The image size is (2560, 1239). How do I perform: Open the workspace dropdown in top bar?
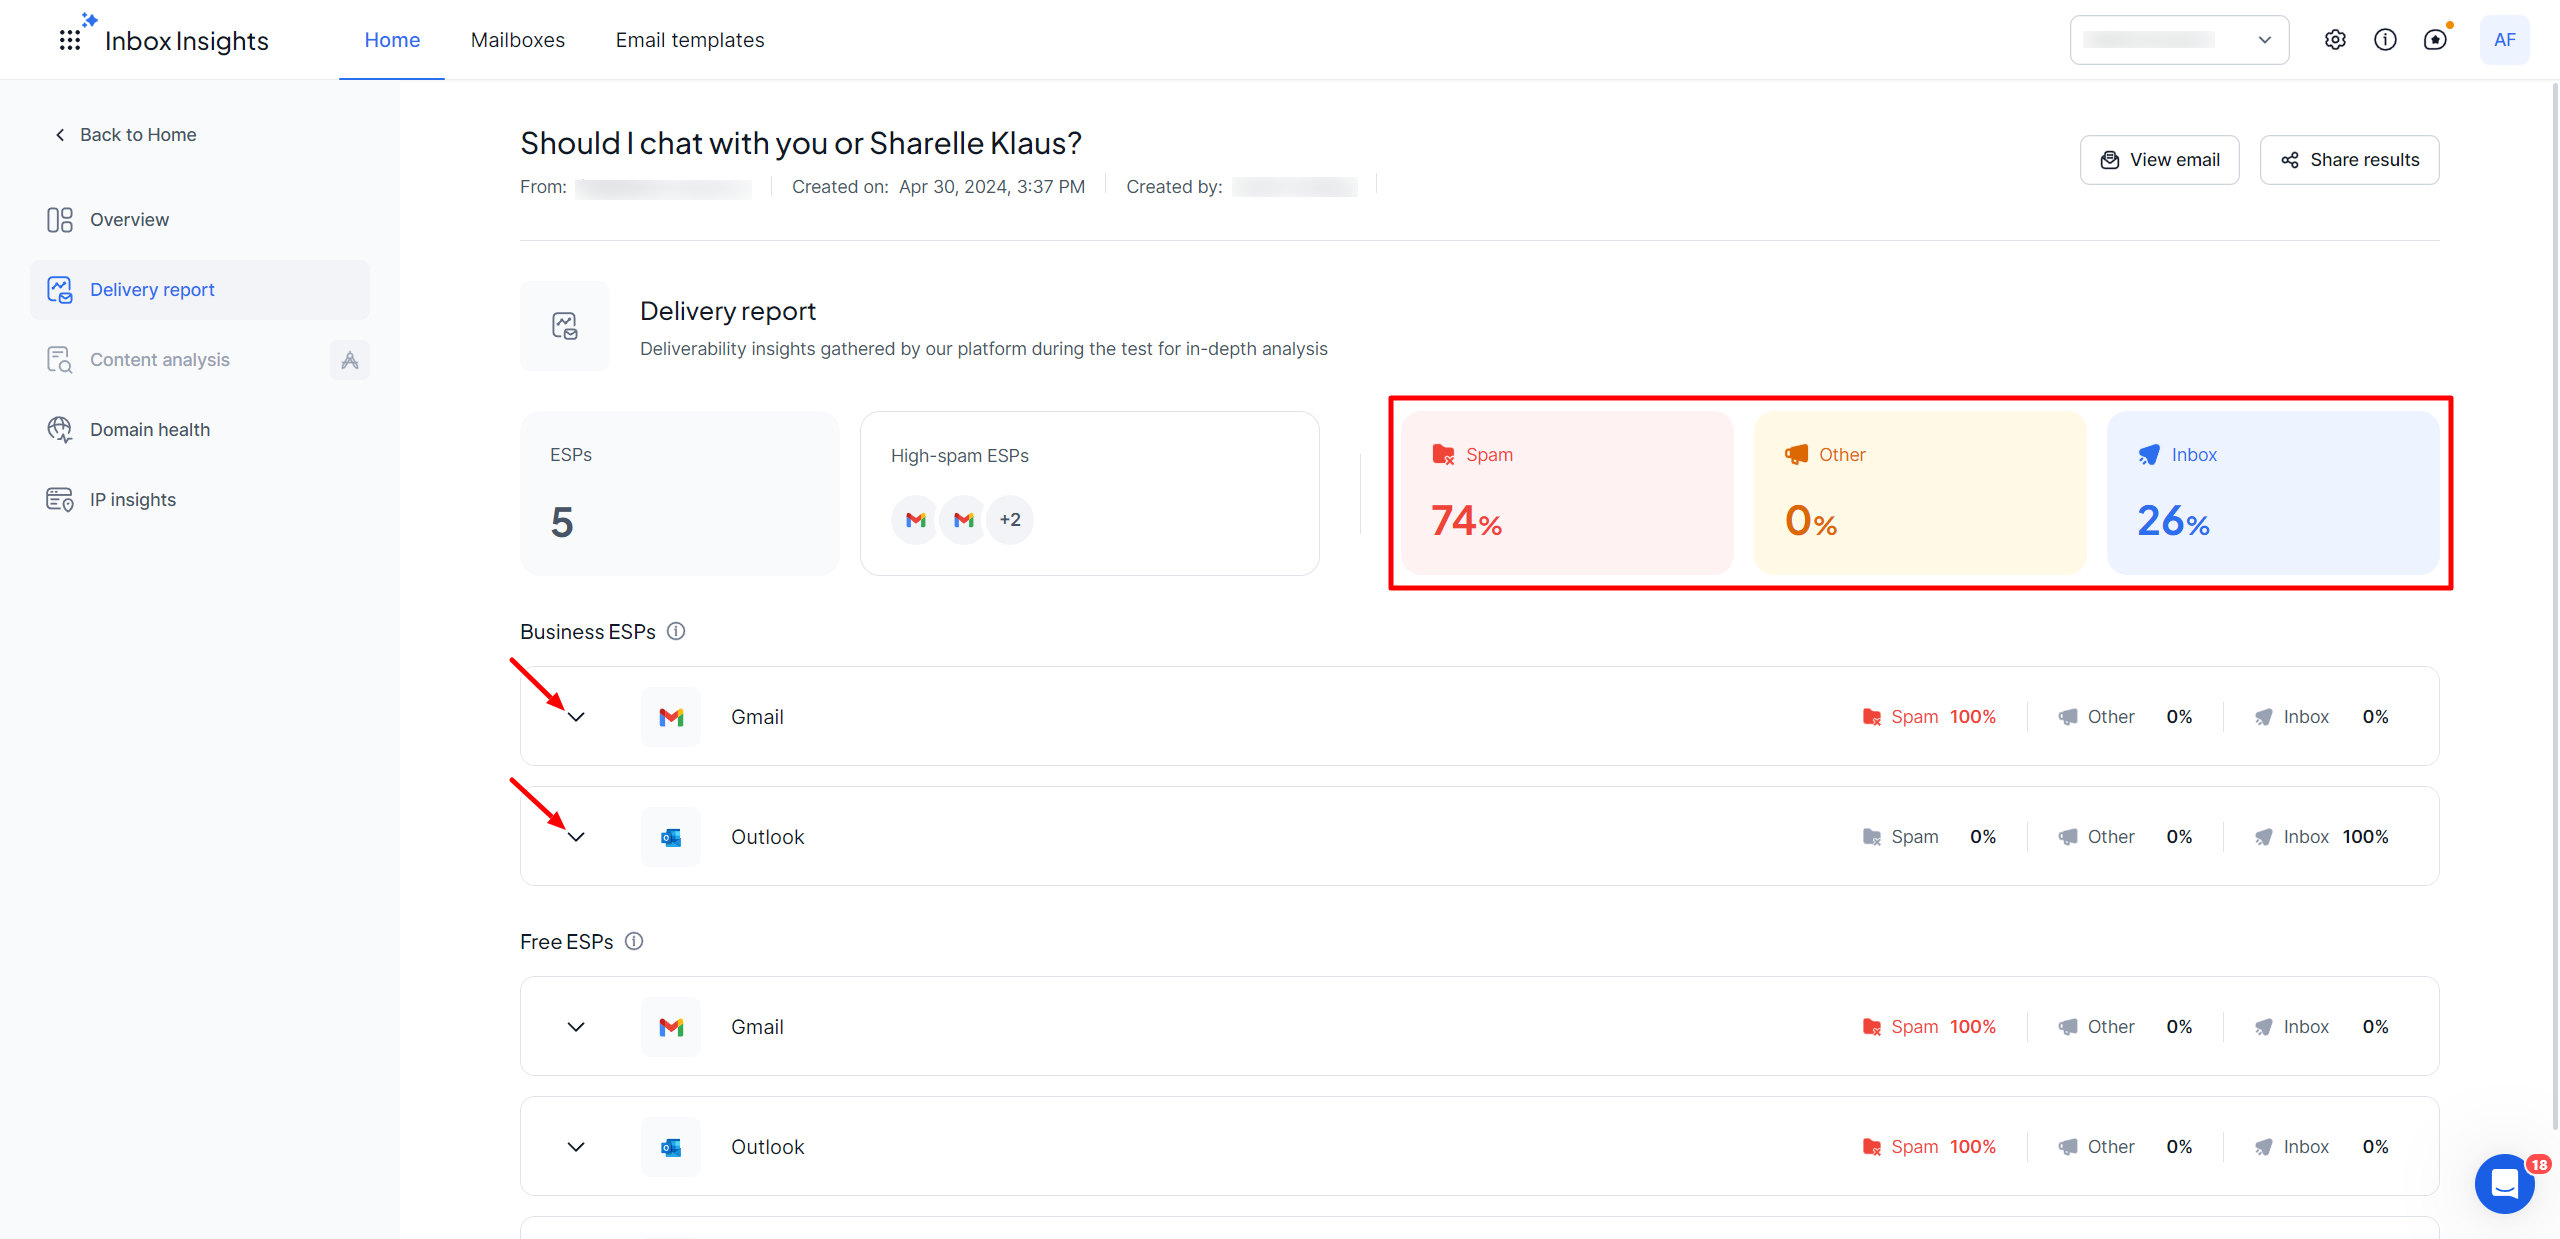pos(2179,40)
